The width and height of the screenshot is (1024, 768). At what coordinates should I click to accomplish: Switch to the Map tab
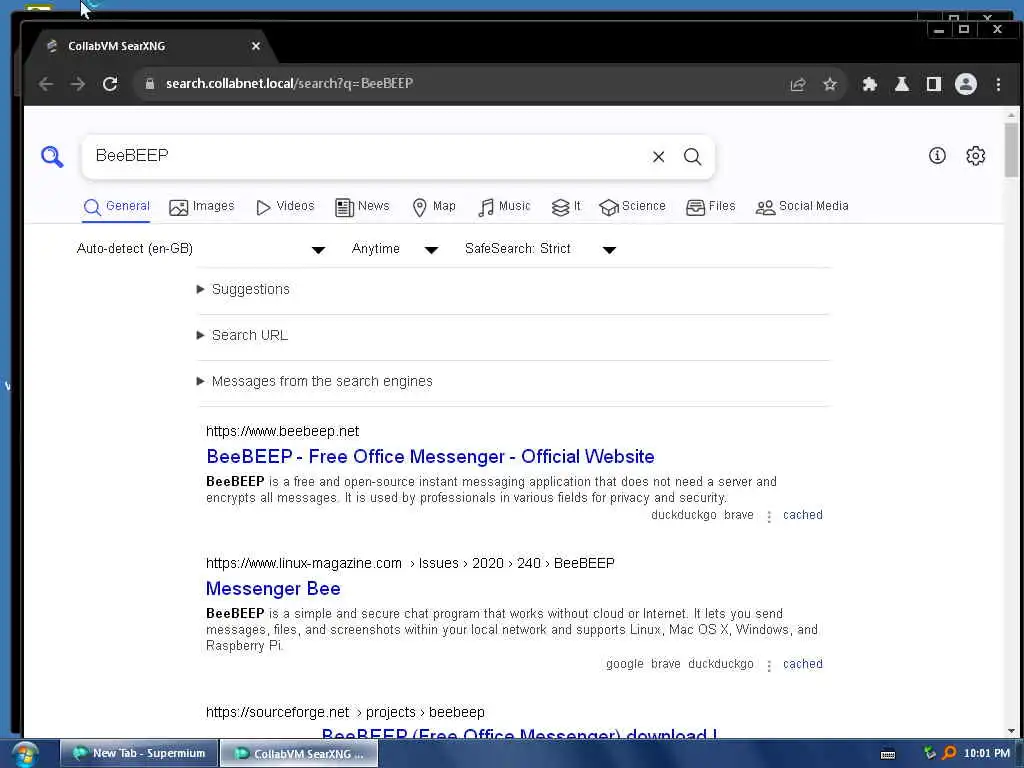click(434, 207)
